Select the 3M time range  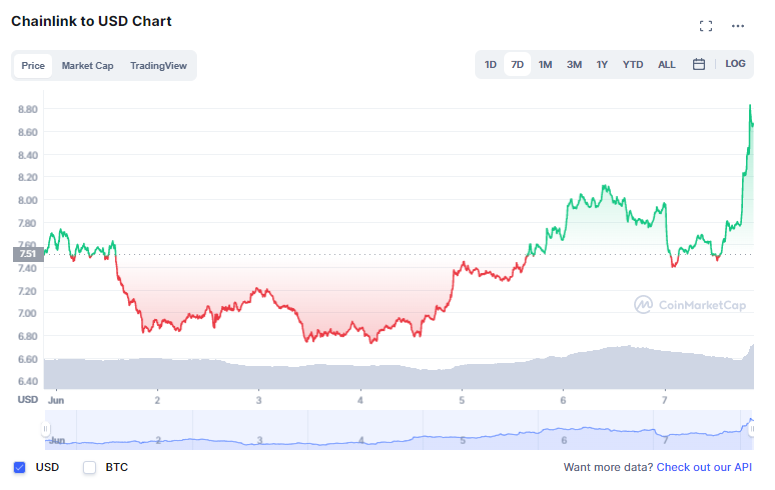[574, 65]
